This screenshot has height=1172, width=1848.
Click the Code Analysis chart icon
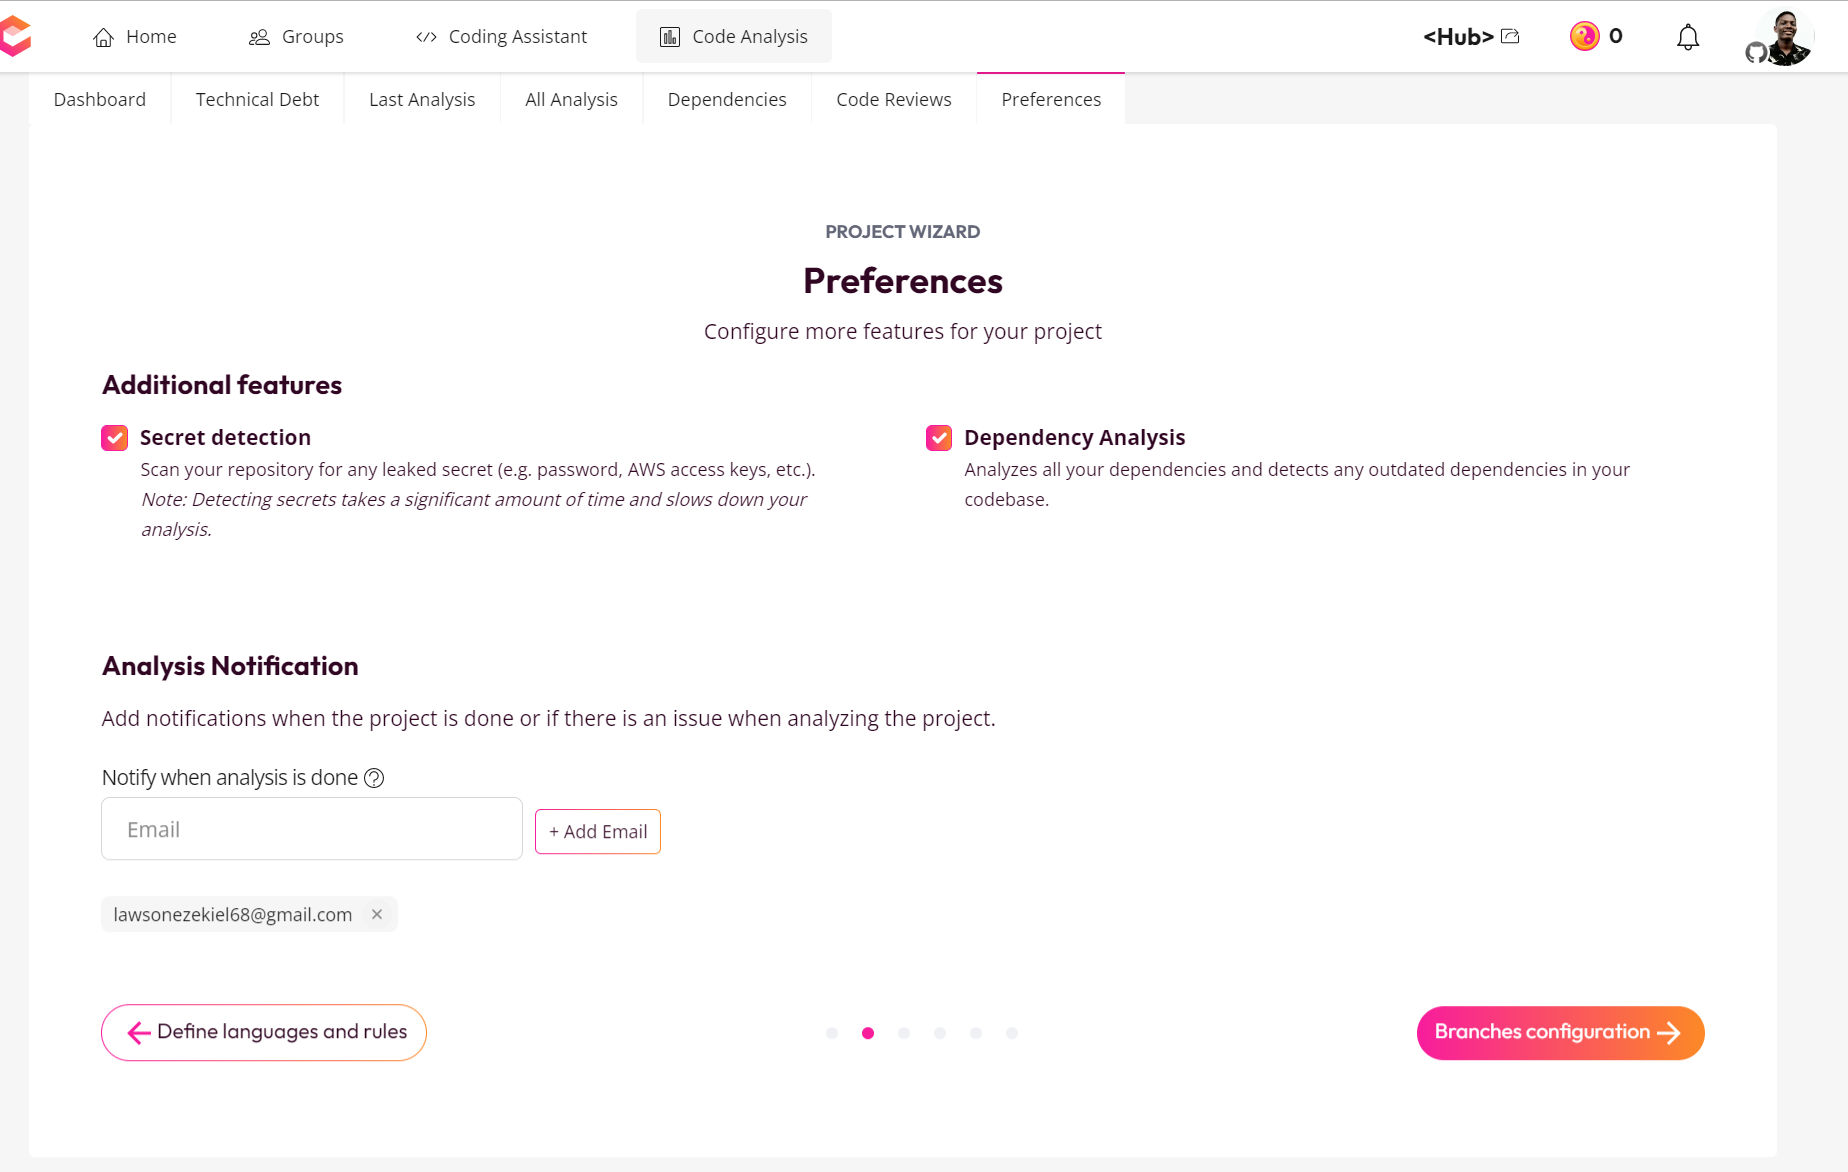668,35
